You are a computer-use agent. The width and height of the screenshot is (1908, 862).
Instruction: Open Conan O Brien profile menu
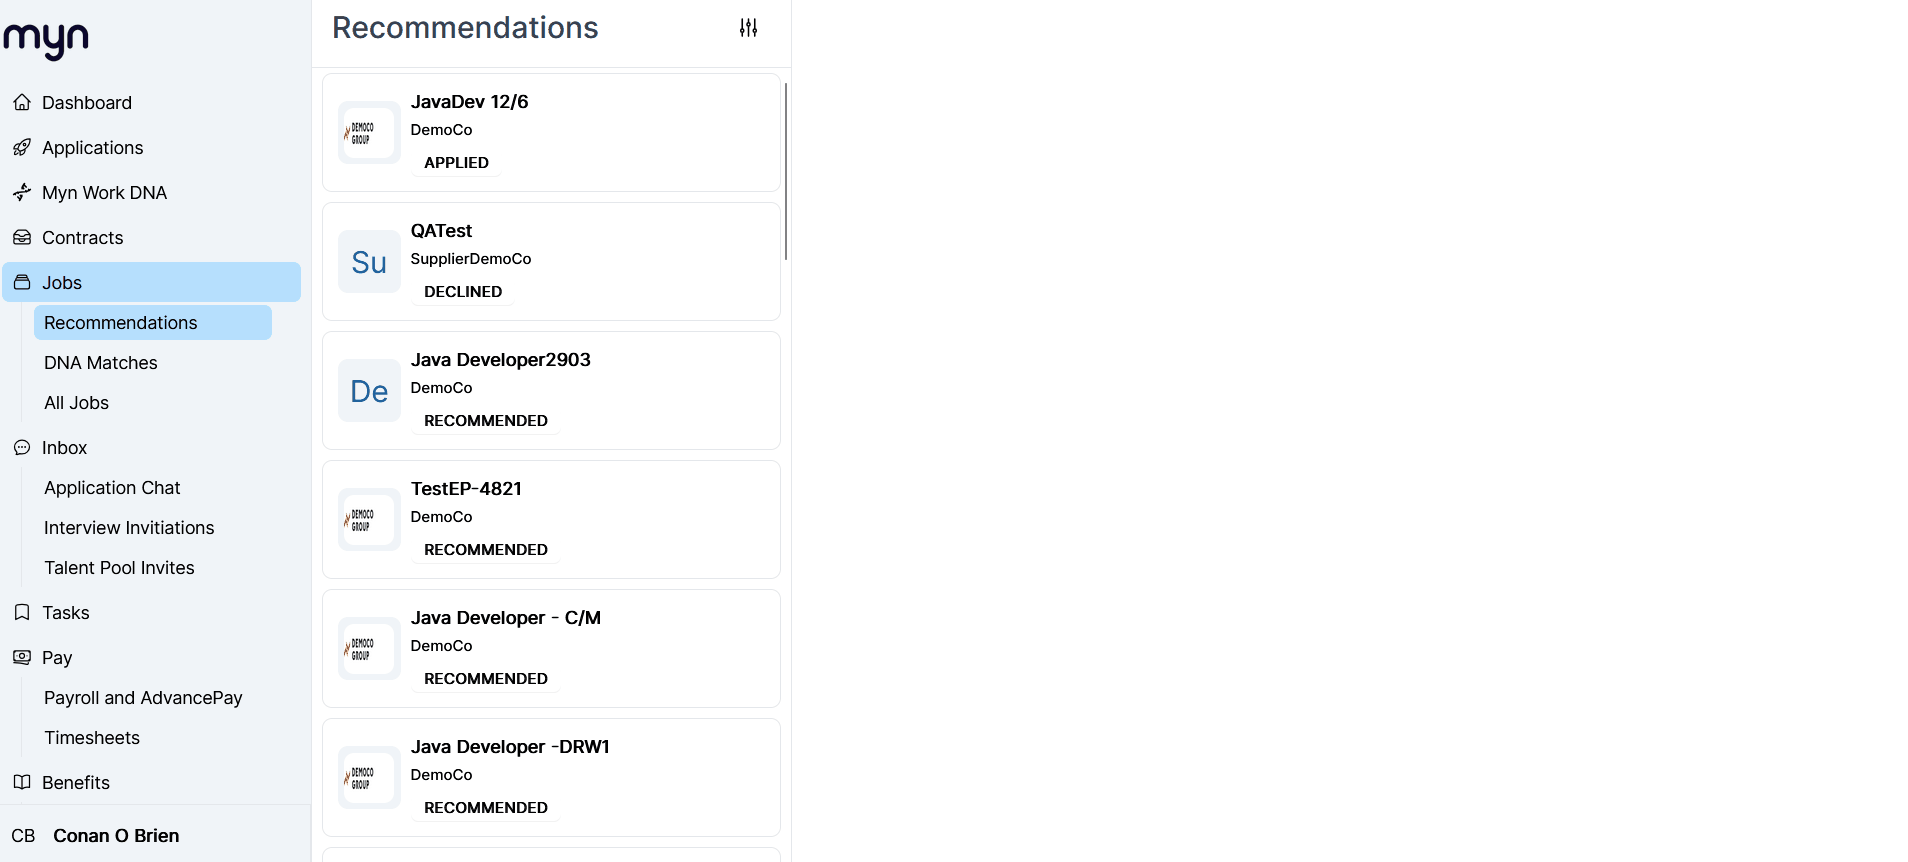(116, 836)
